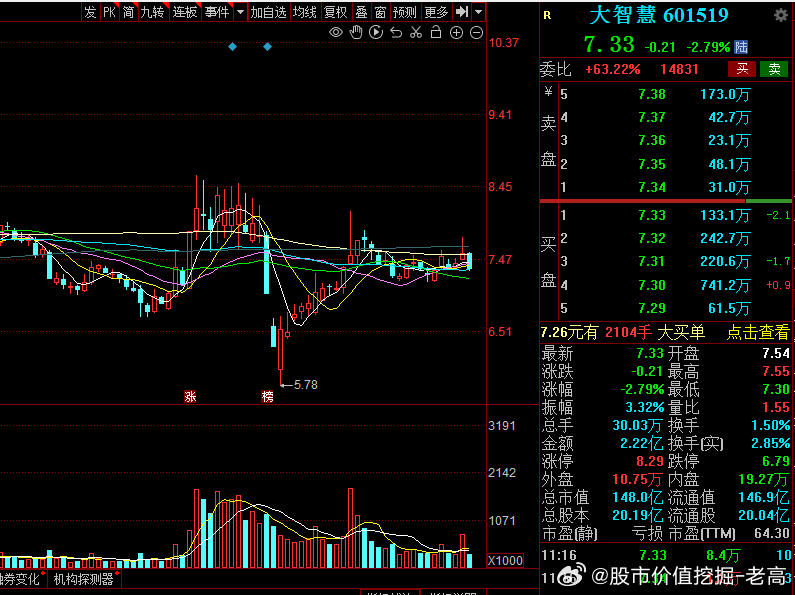
Task: Click the PK compare button
Action: [x=109, y=12]
